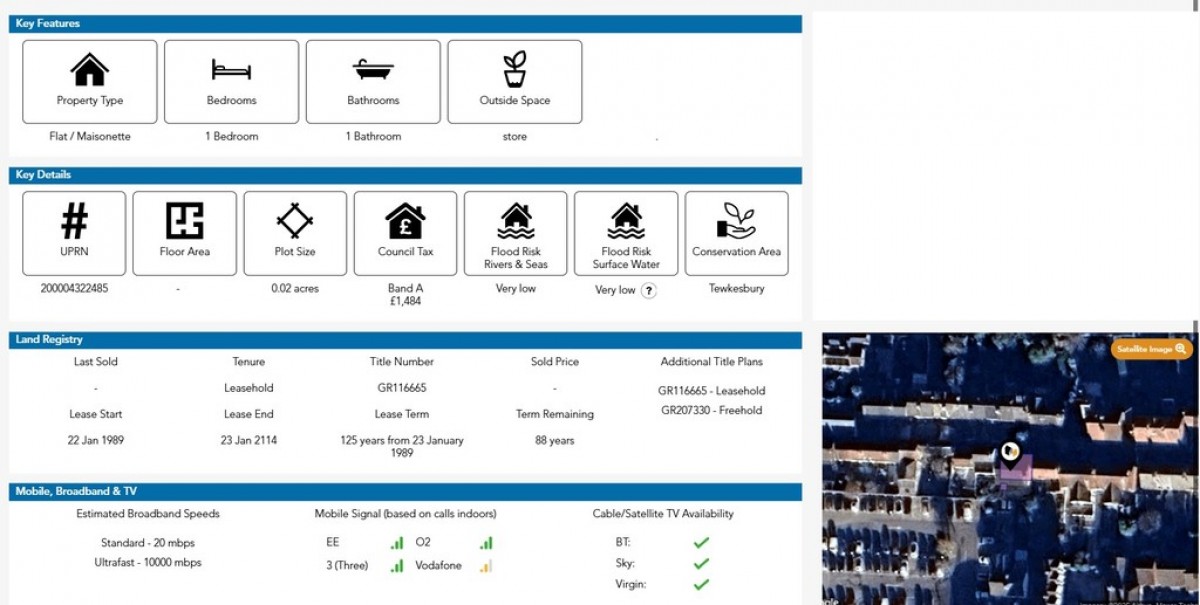Open the surface water help question mark

649,291
